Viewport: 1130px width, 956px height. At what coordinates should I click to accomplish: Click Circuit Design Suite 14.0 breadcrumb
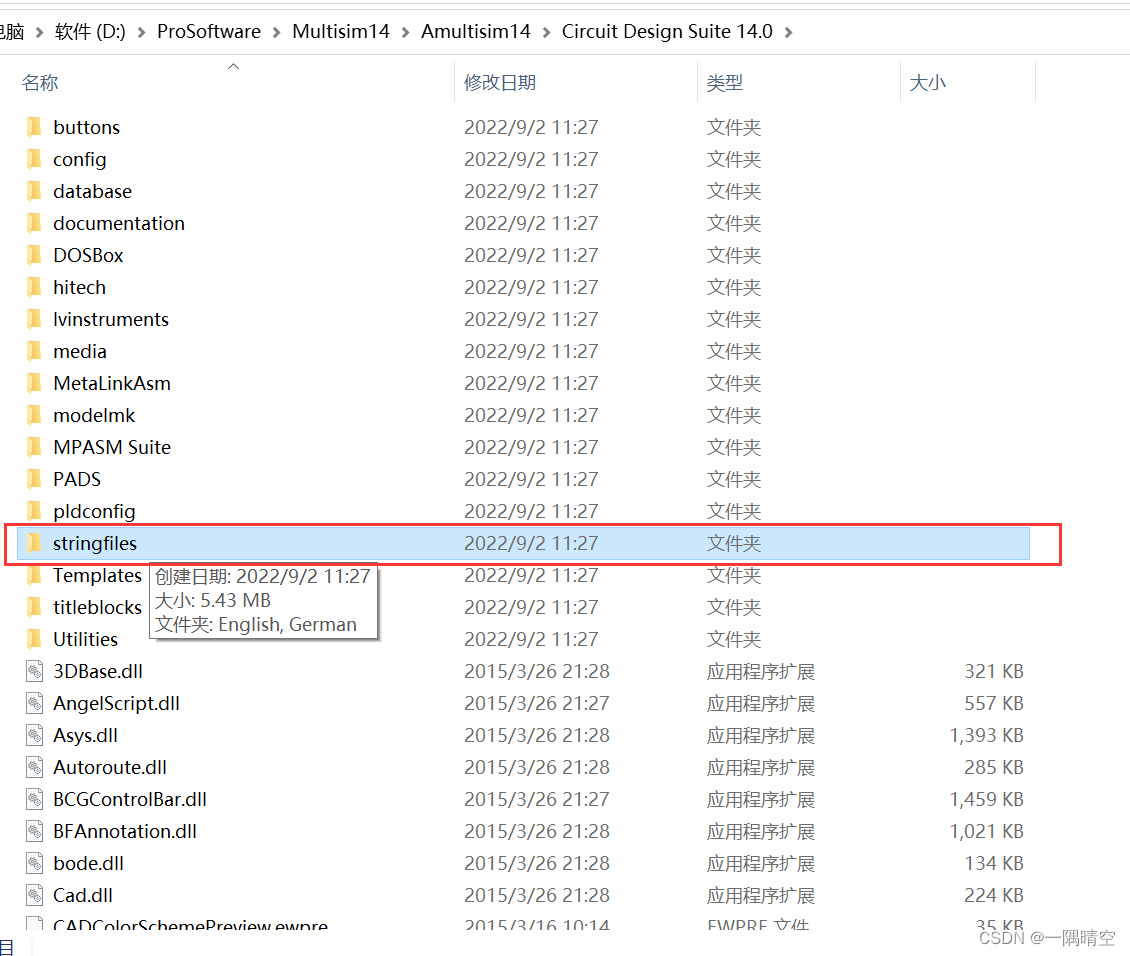click(667, 32)
